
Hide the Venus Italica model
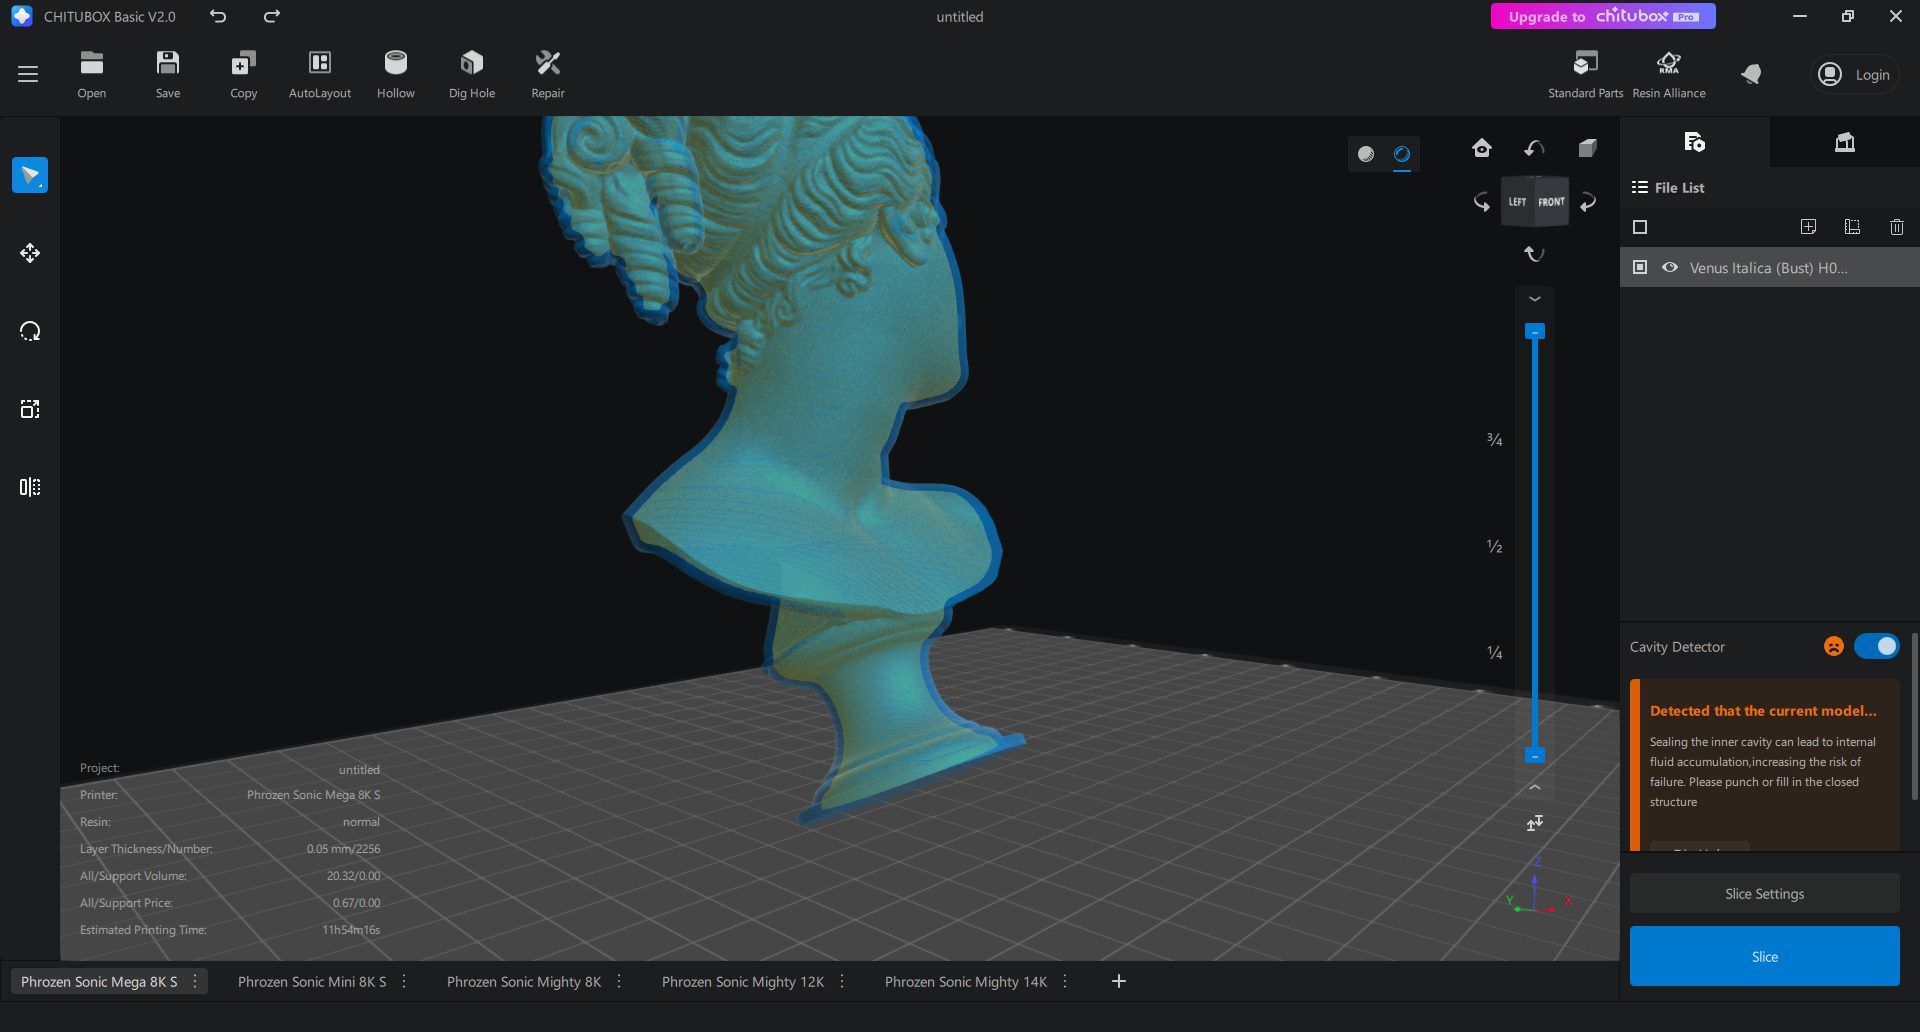tap(1669, 267)
